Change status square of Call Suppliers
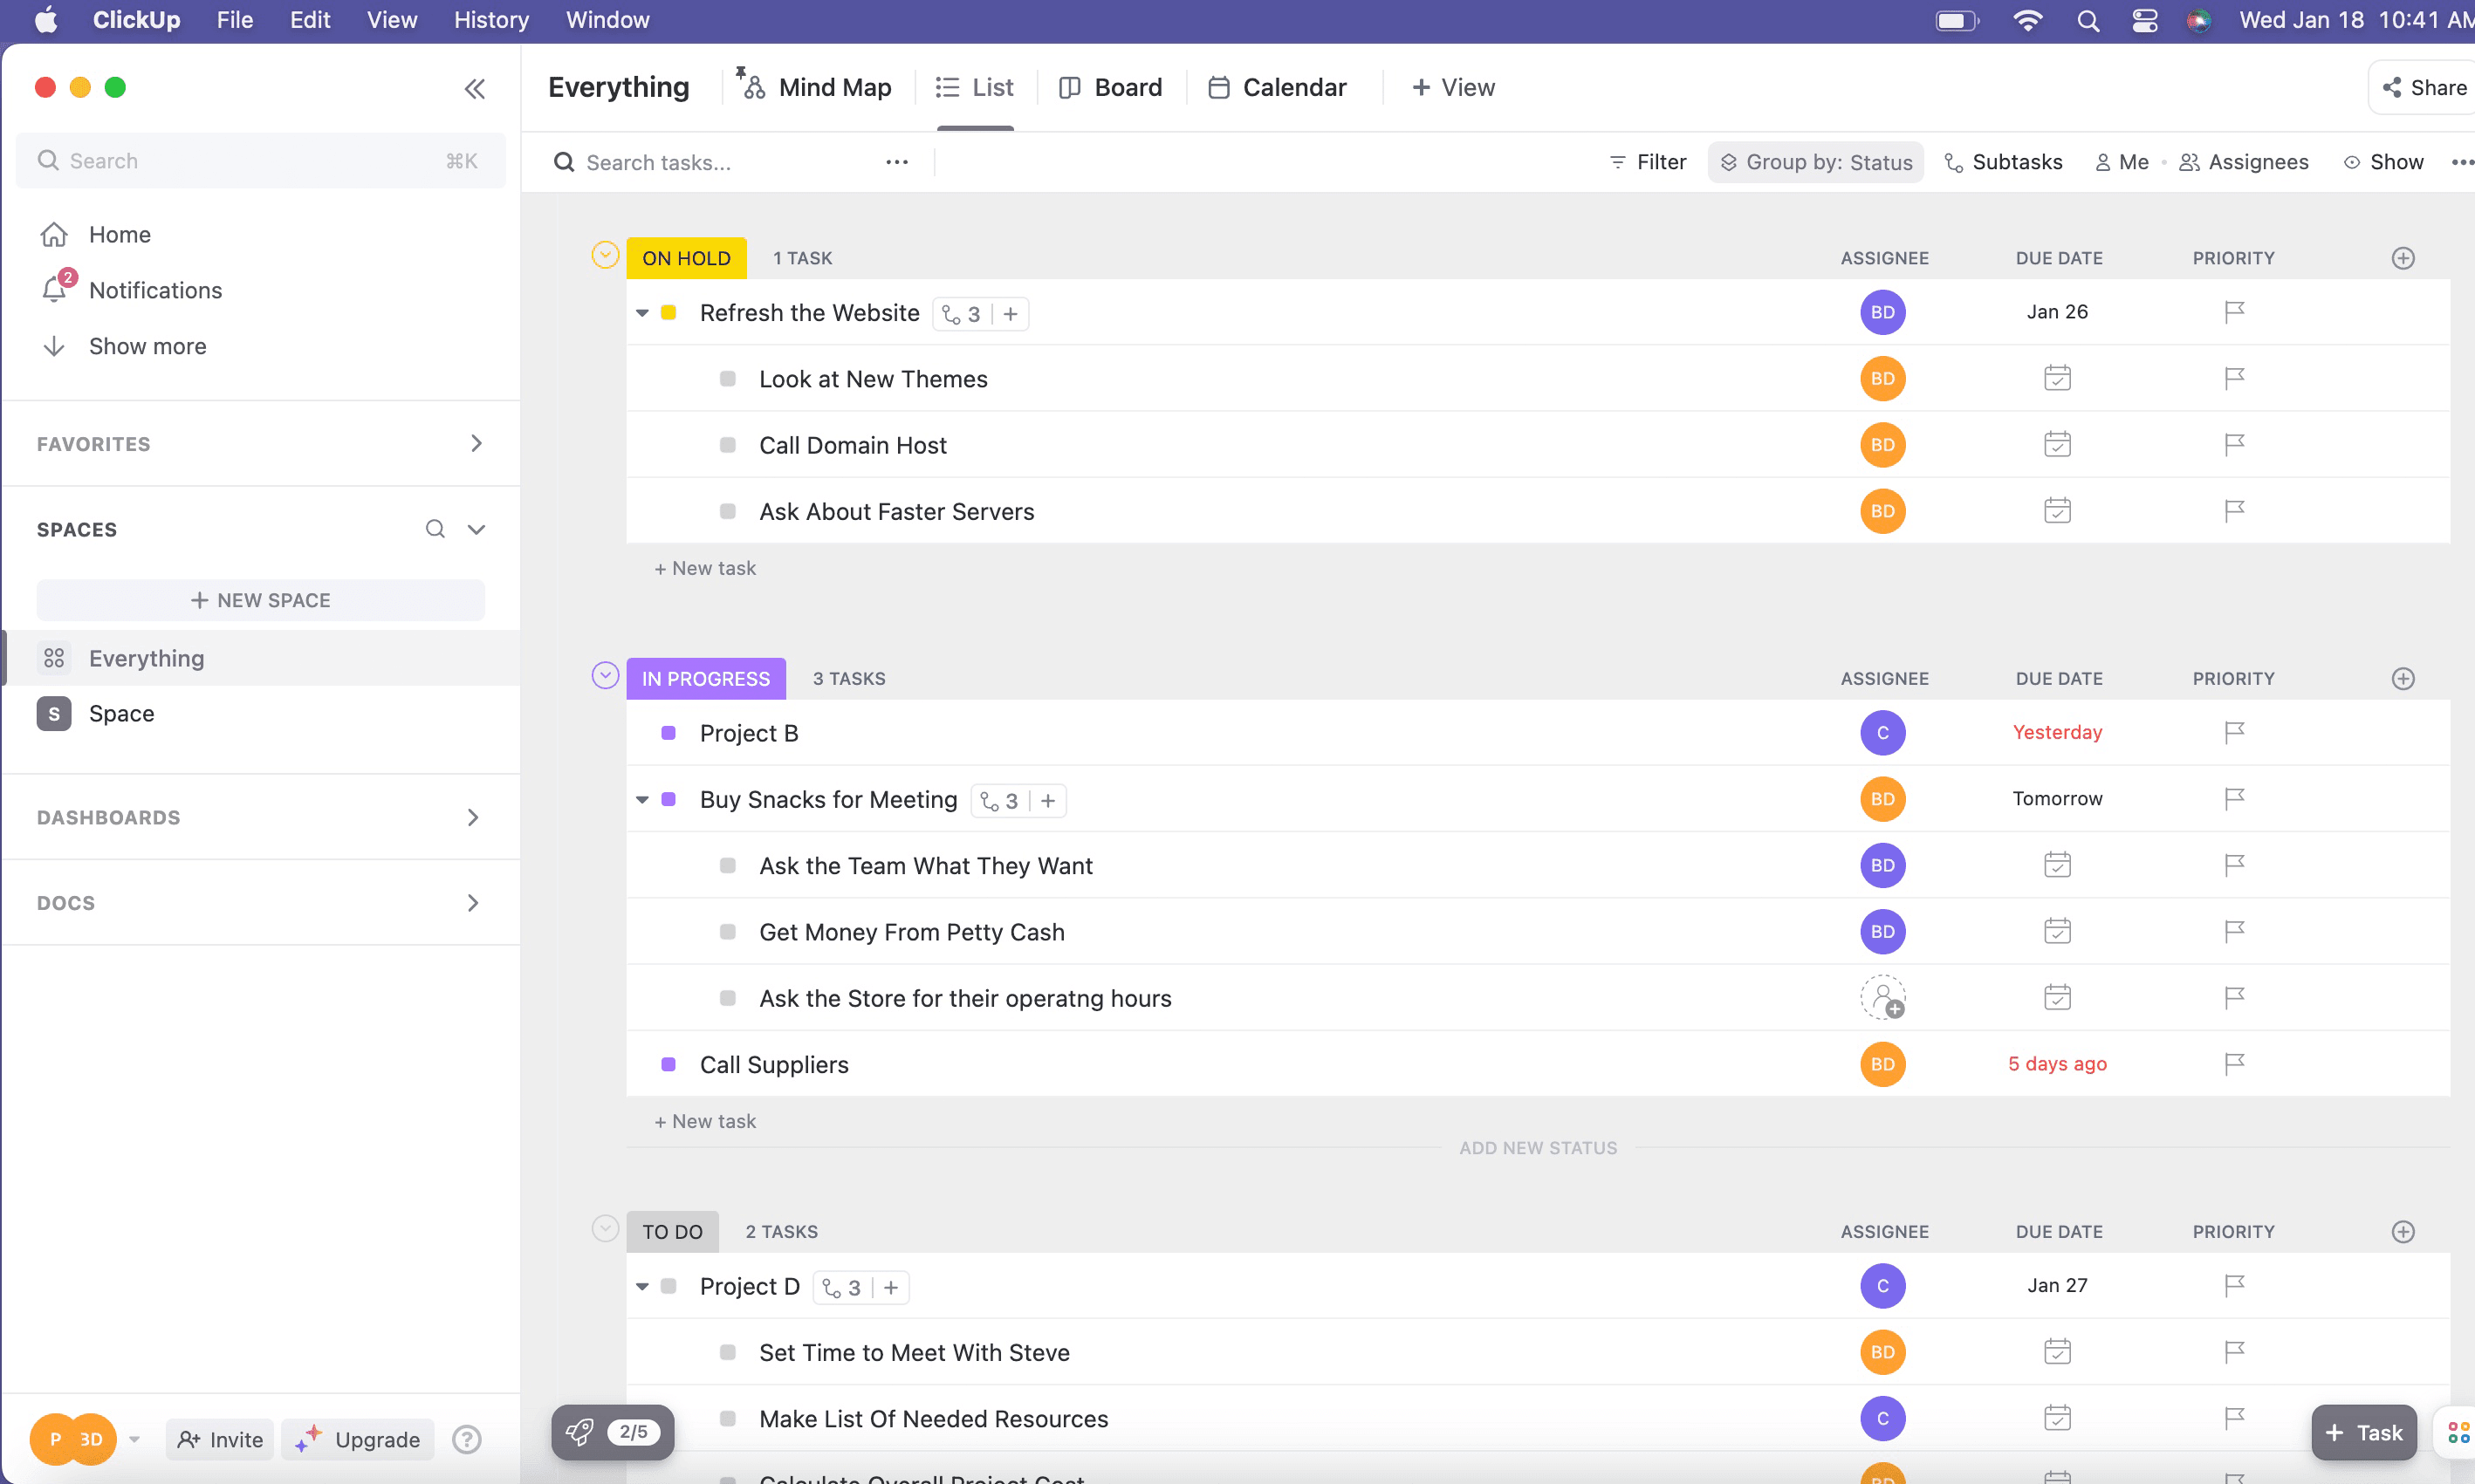The width and height of the screenshot is (2475, 1484). point(669,1064)
